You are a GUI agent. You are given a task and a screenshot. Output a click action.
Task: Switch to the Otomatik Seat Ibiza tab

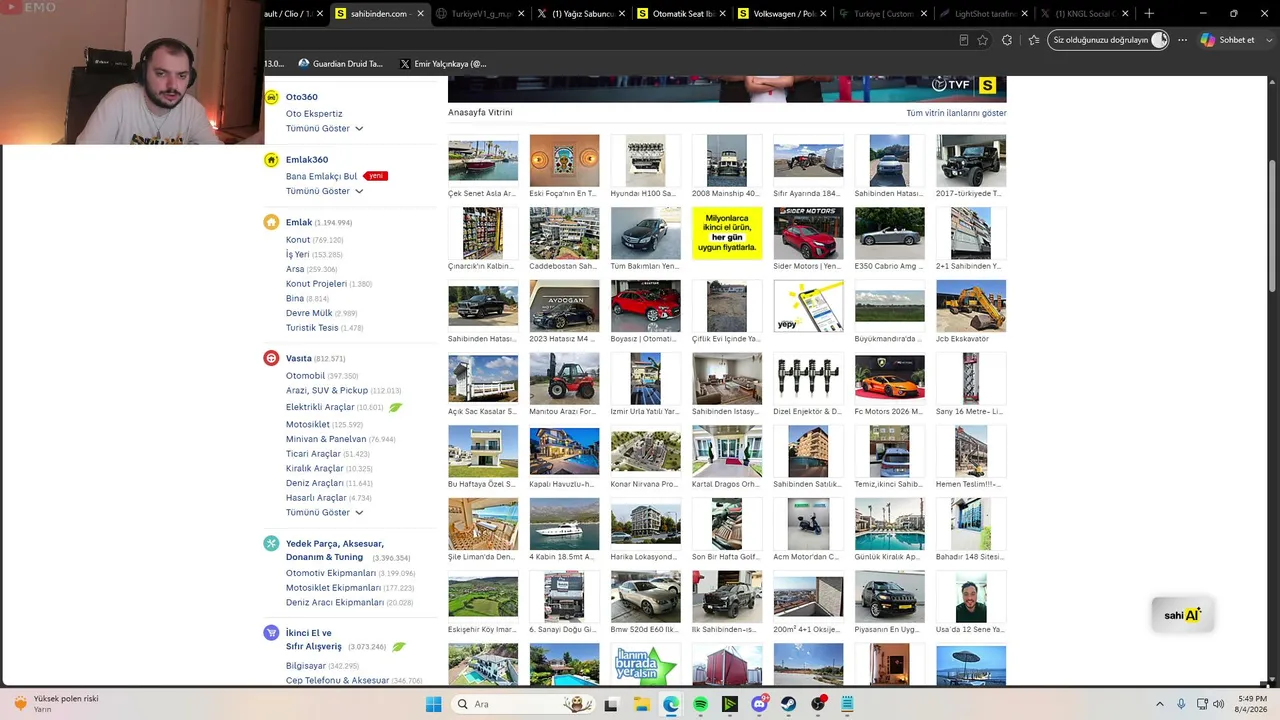(682, 14)
